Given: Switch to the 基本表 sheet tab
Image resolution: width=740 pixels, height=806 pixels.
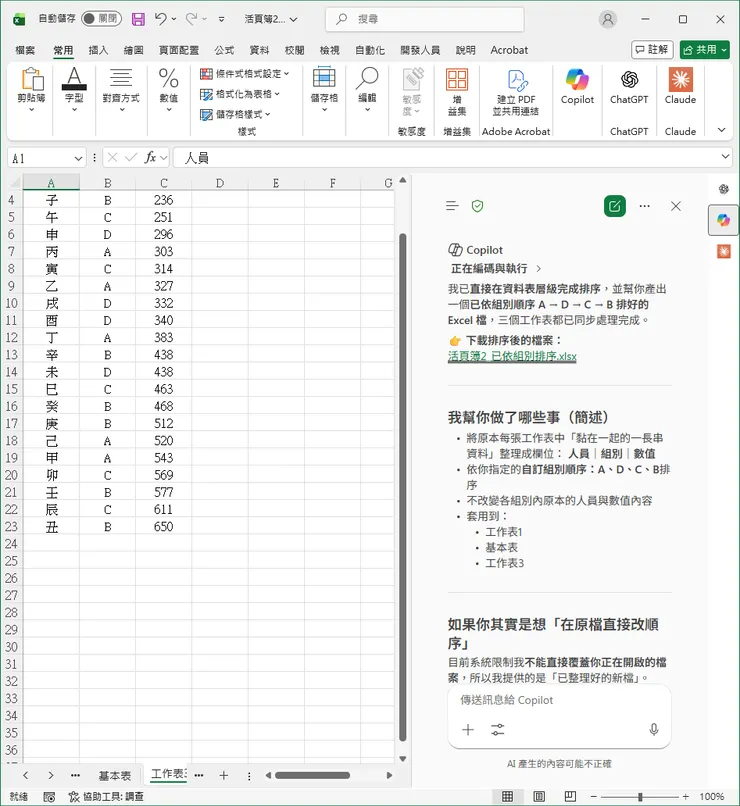Looking at the screenshot, I should [x=115, y=776].
